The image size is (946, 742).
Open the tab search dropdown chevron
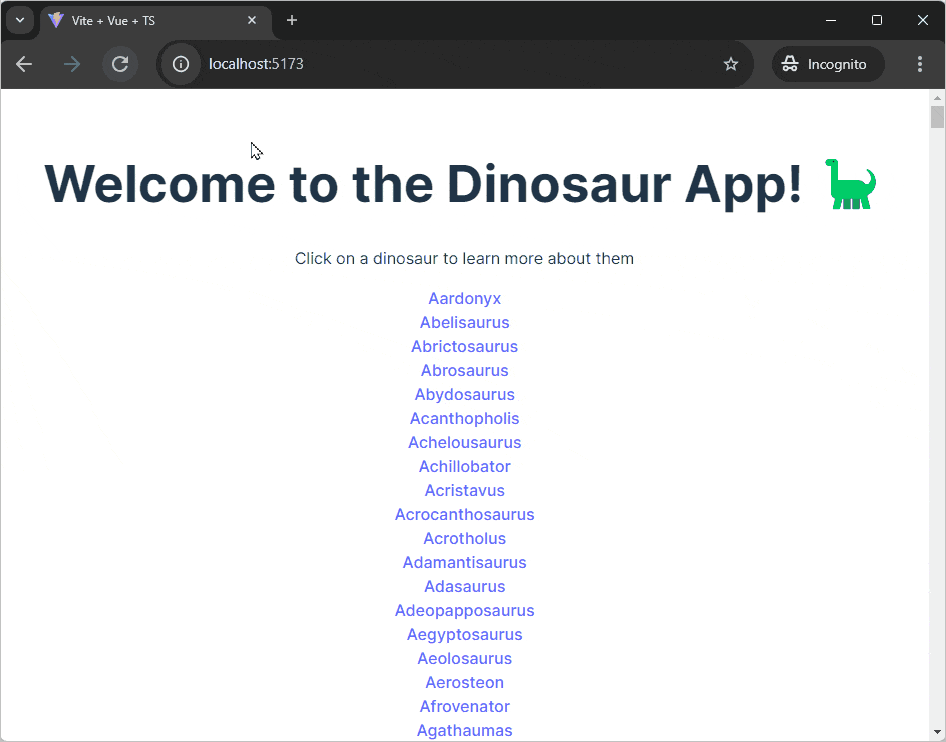pyautogui.click(x=20, y=20)
